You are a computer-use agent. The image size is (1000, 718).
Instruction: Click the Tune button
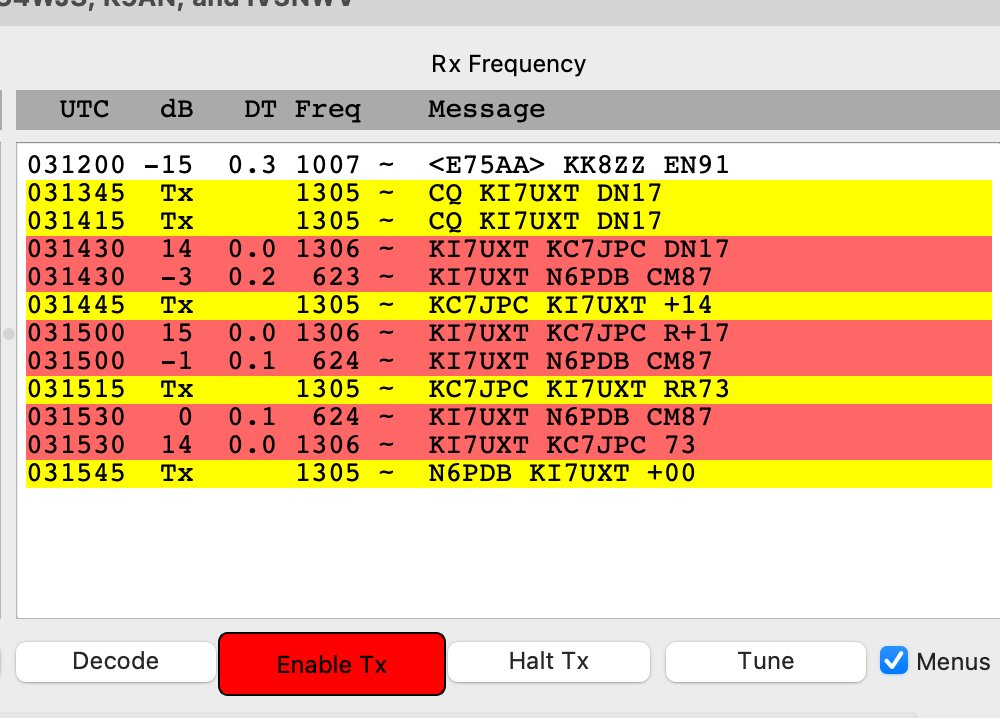pyautogui.click(x=765, y=661)
